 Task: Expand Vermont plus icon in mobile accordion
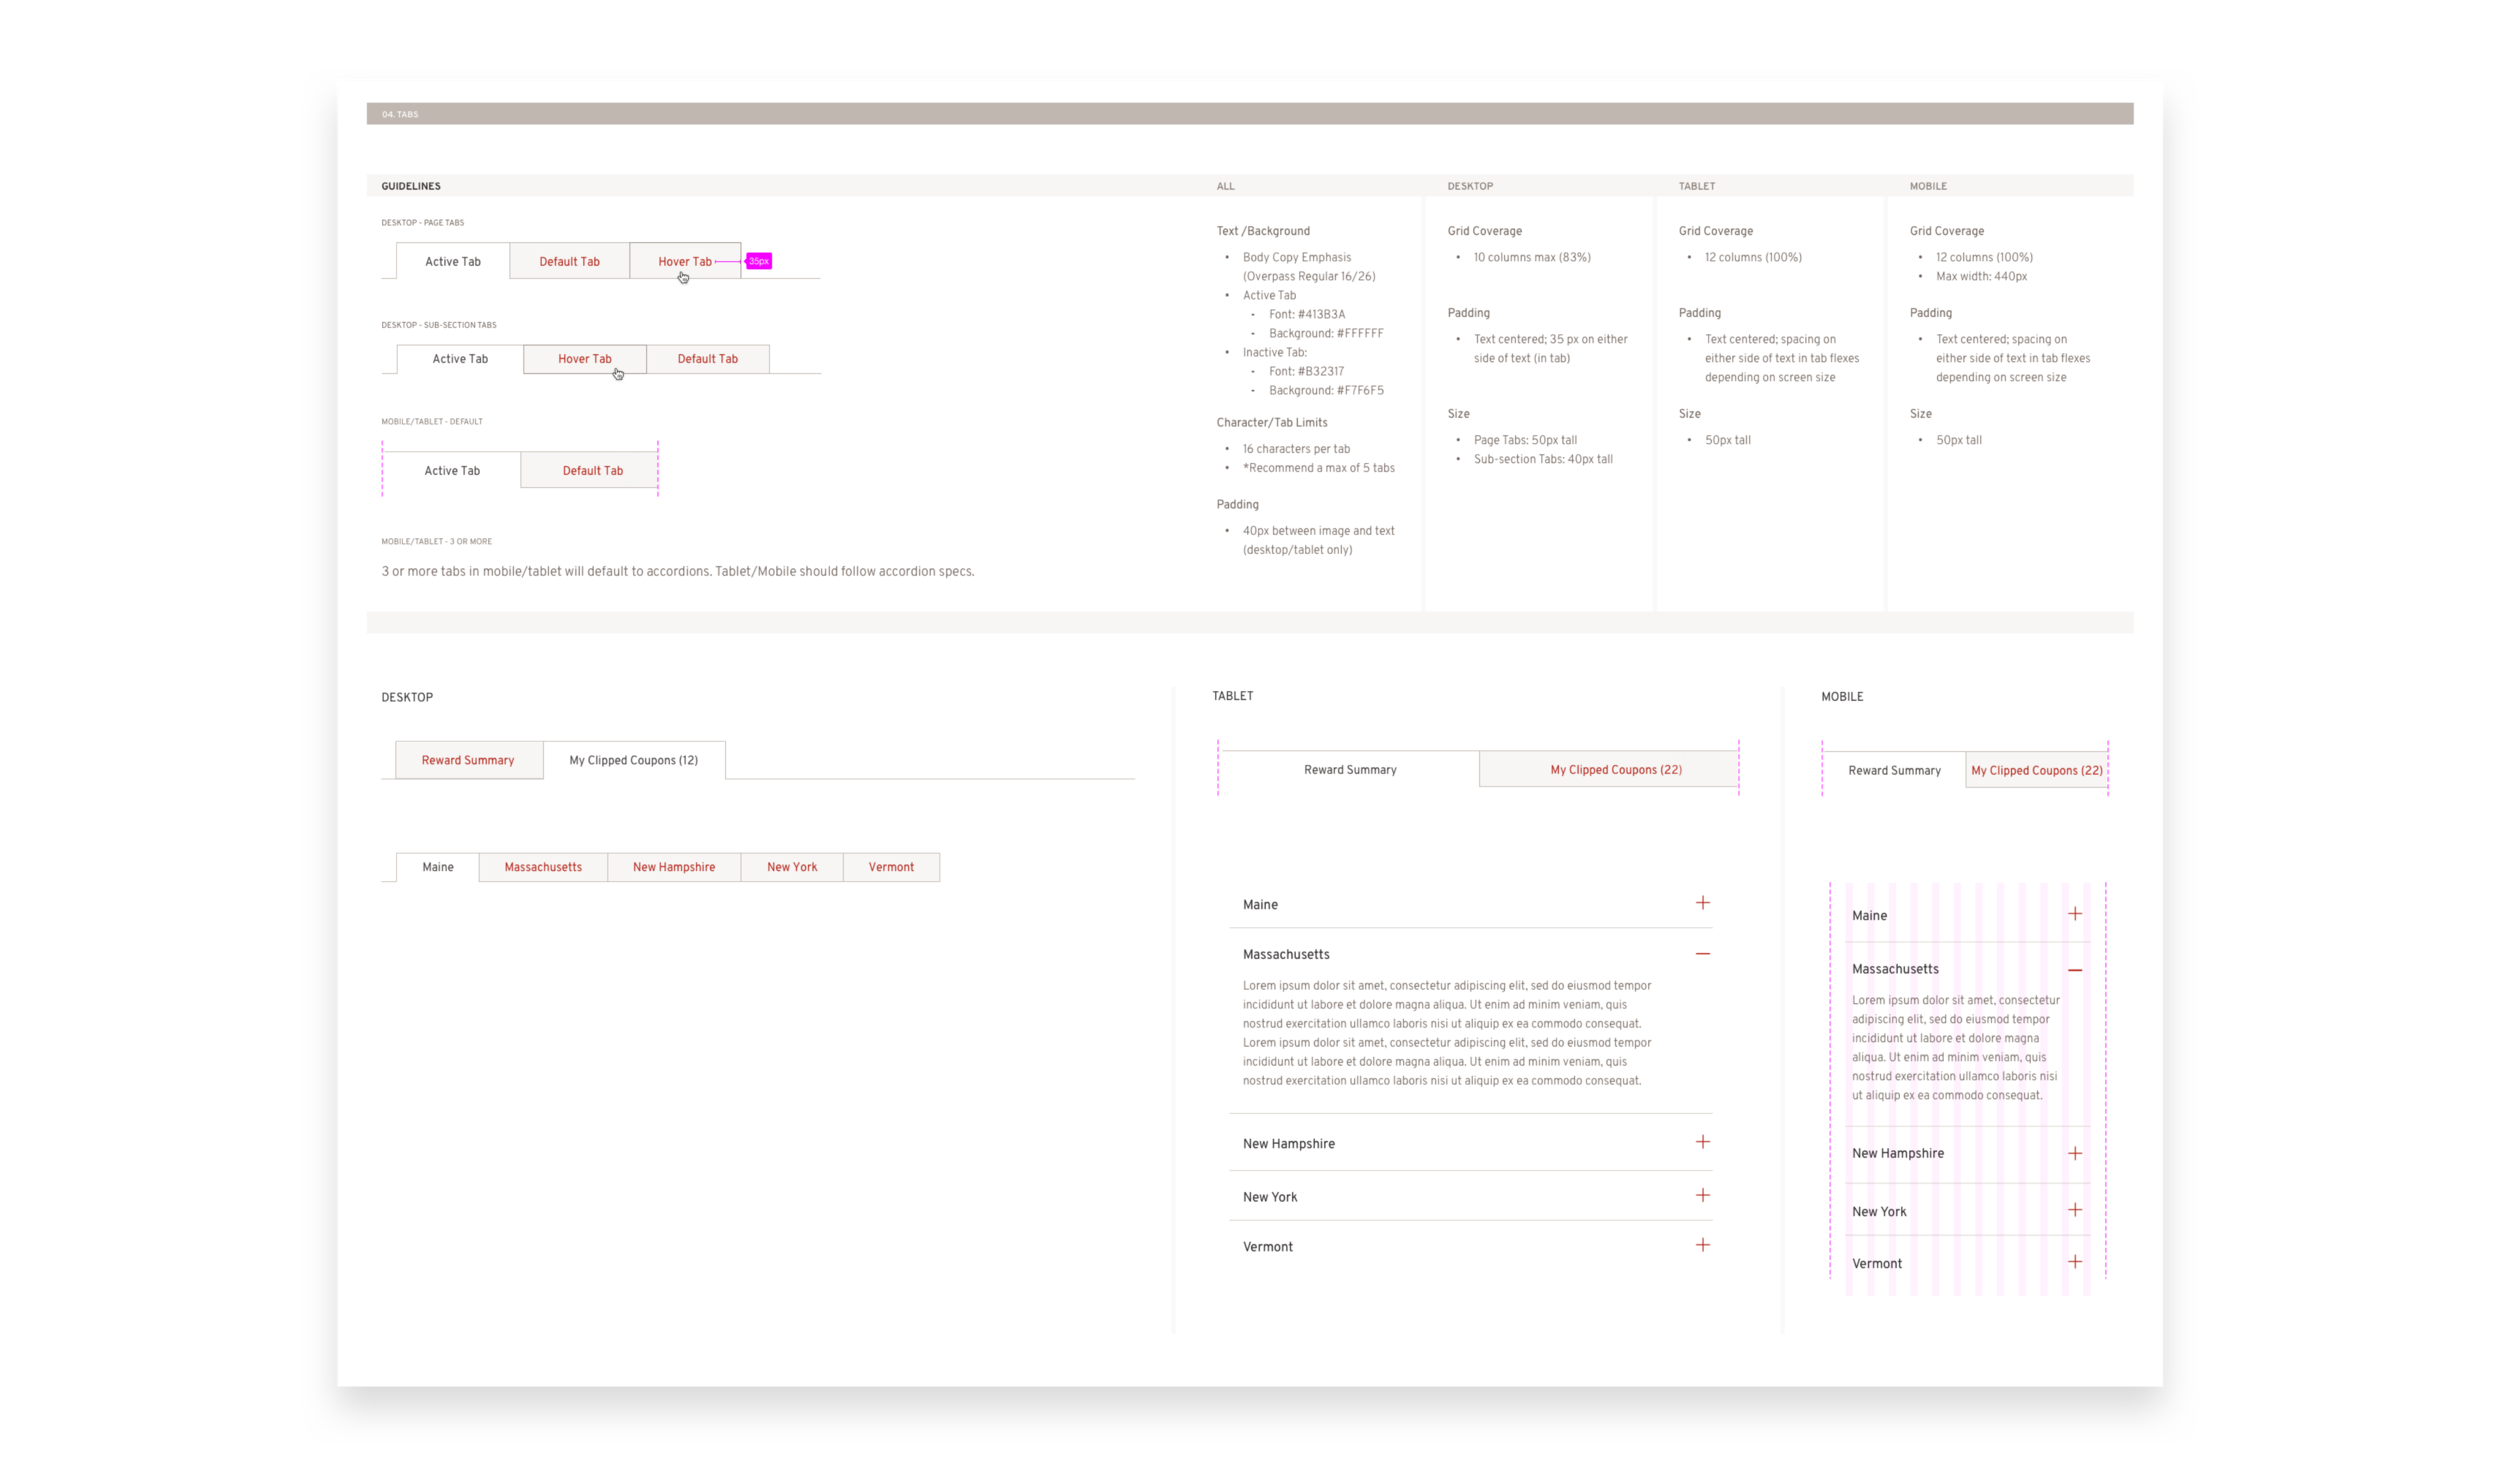pyautogui.click(x=2075, y=1262)
